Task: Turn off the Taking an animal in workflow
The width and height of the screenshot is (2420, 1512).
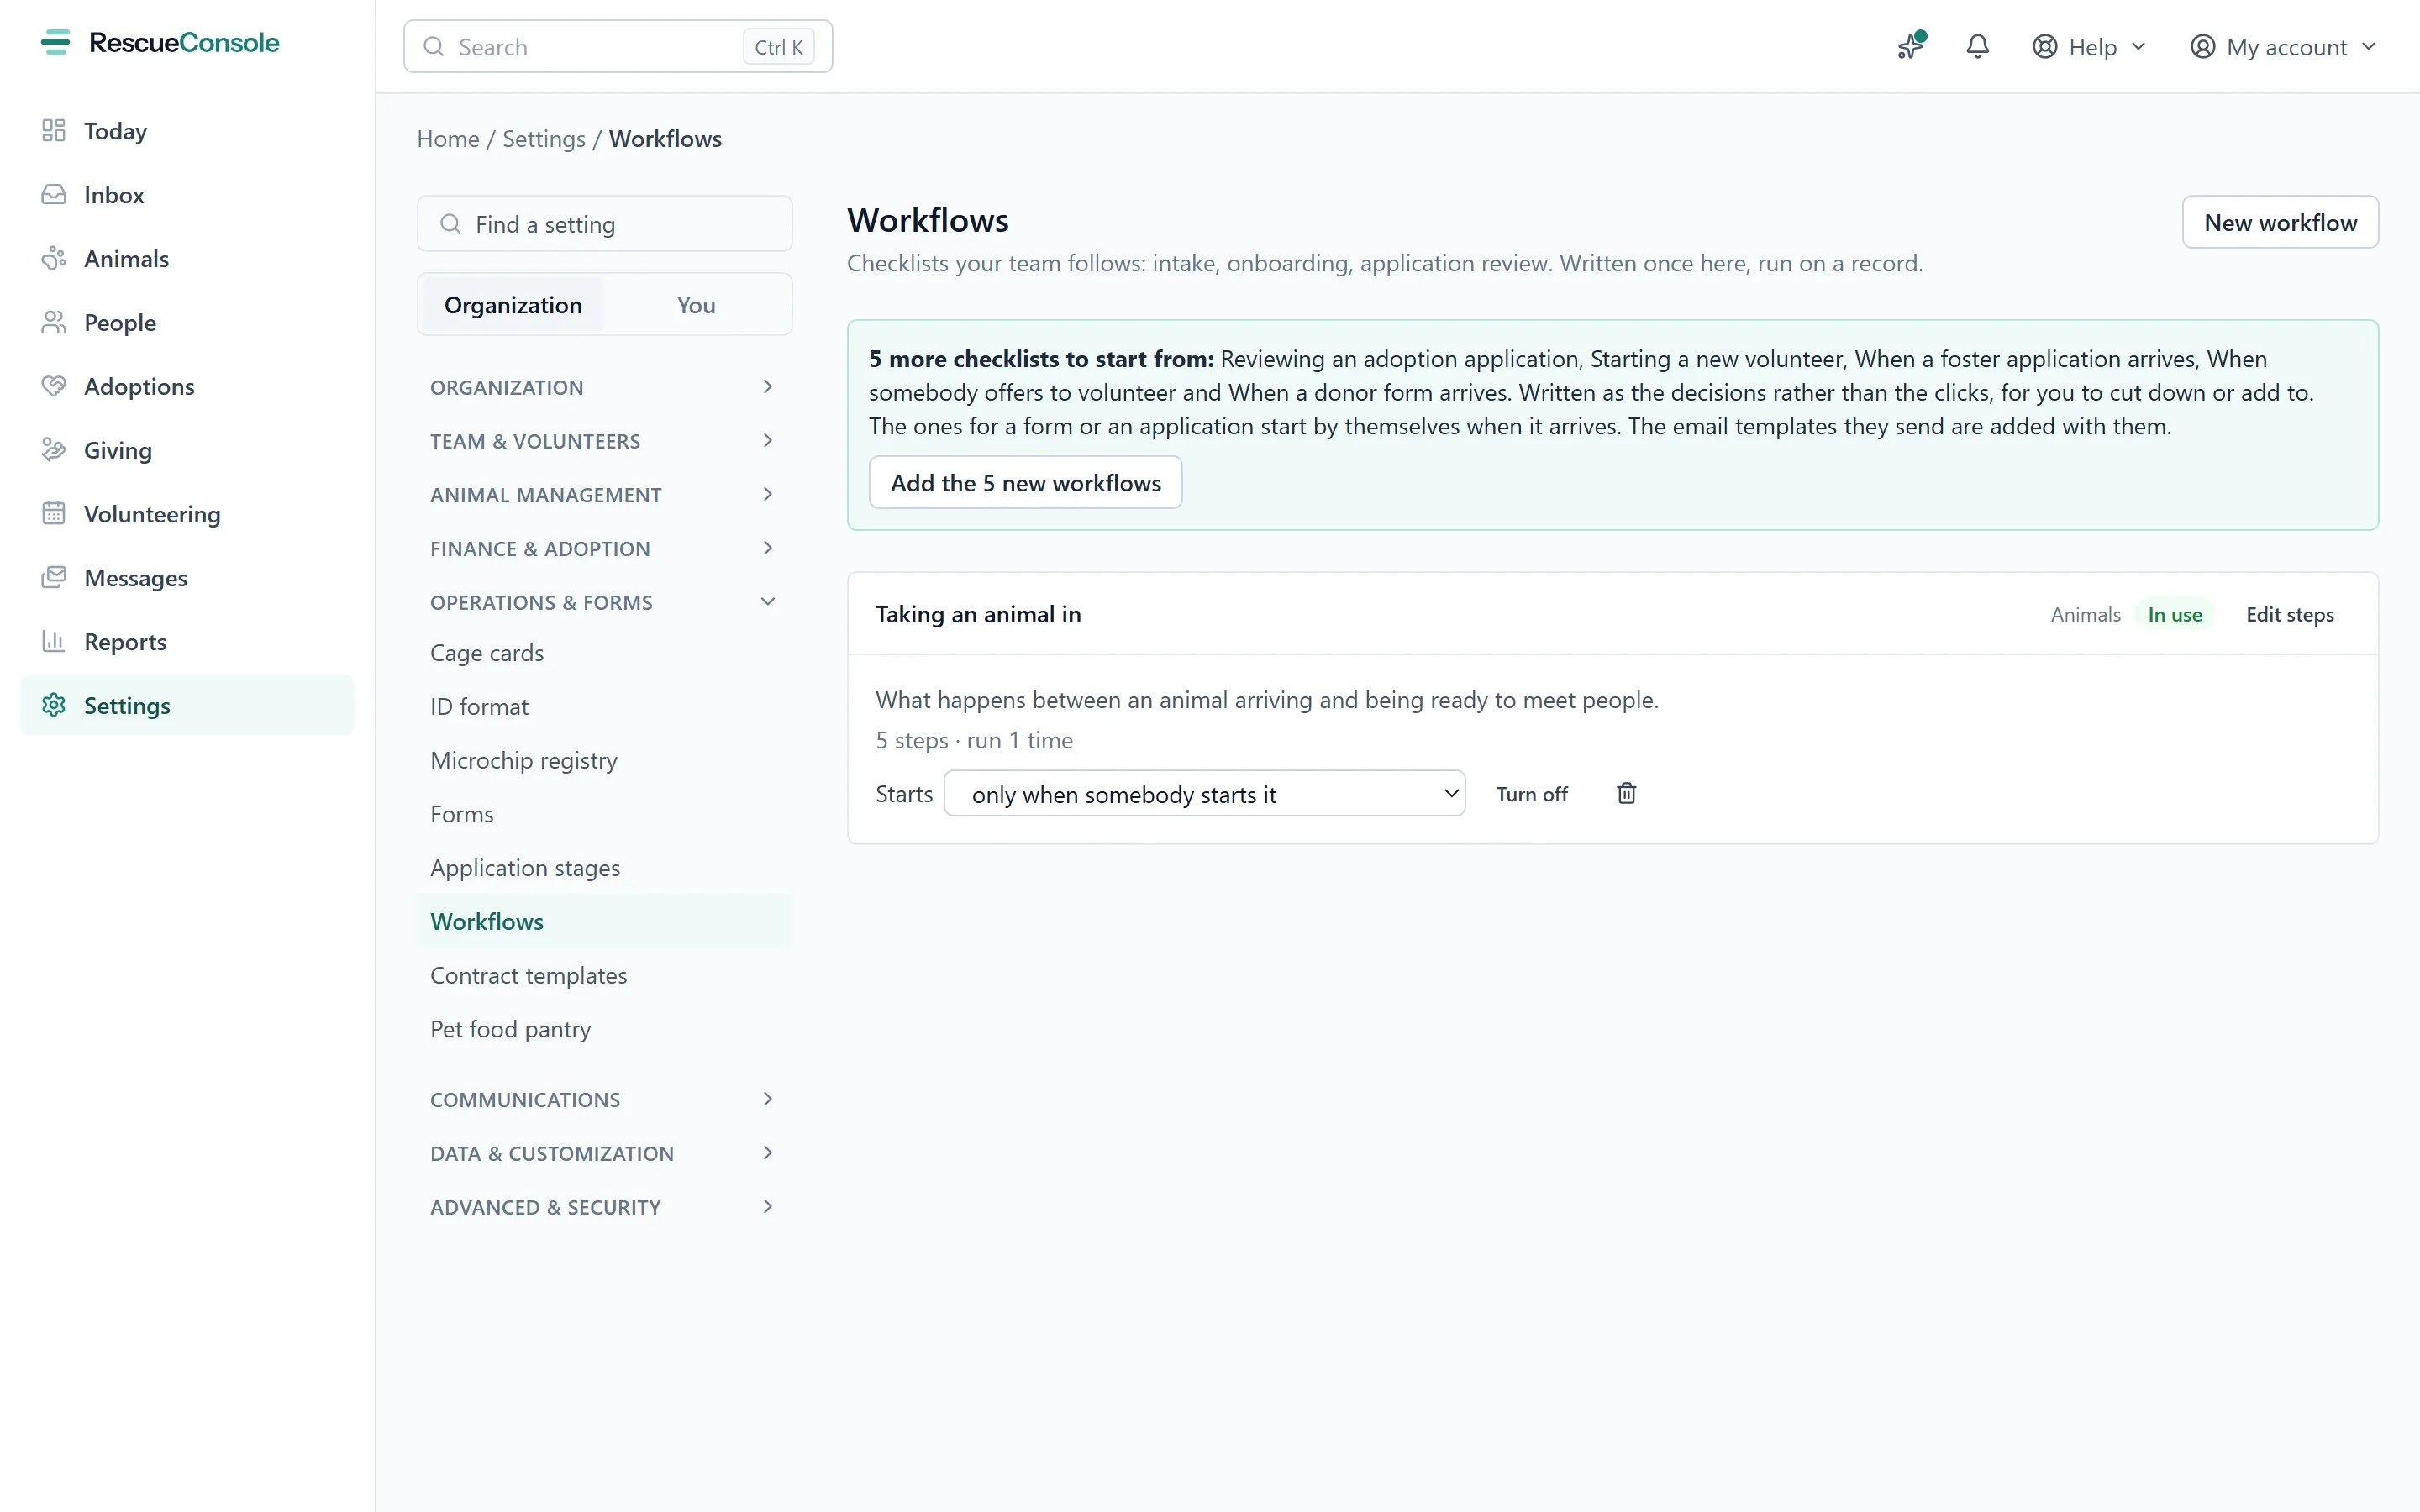Action: [1531, 794]
